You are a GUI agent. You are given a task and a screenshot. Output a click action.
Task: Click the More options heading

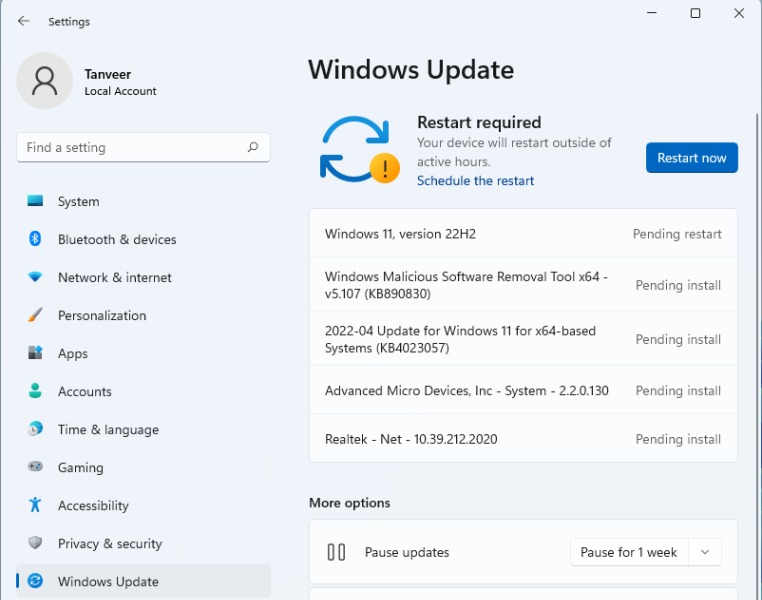(349, 502)
